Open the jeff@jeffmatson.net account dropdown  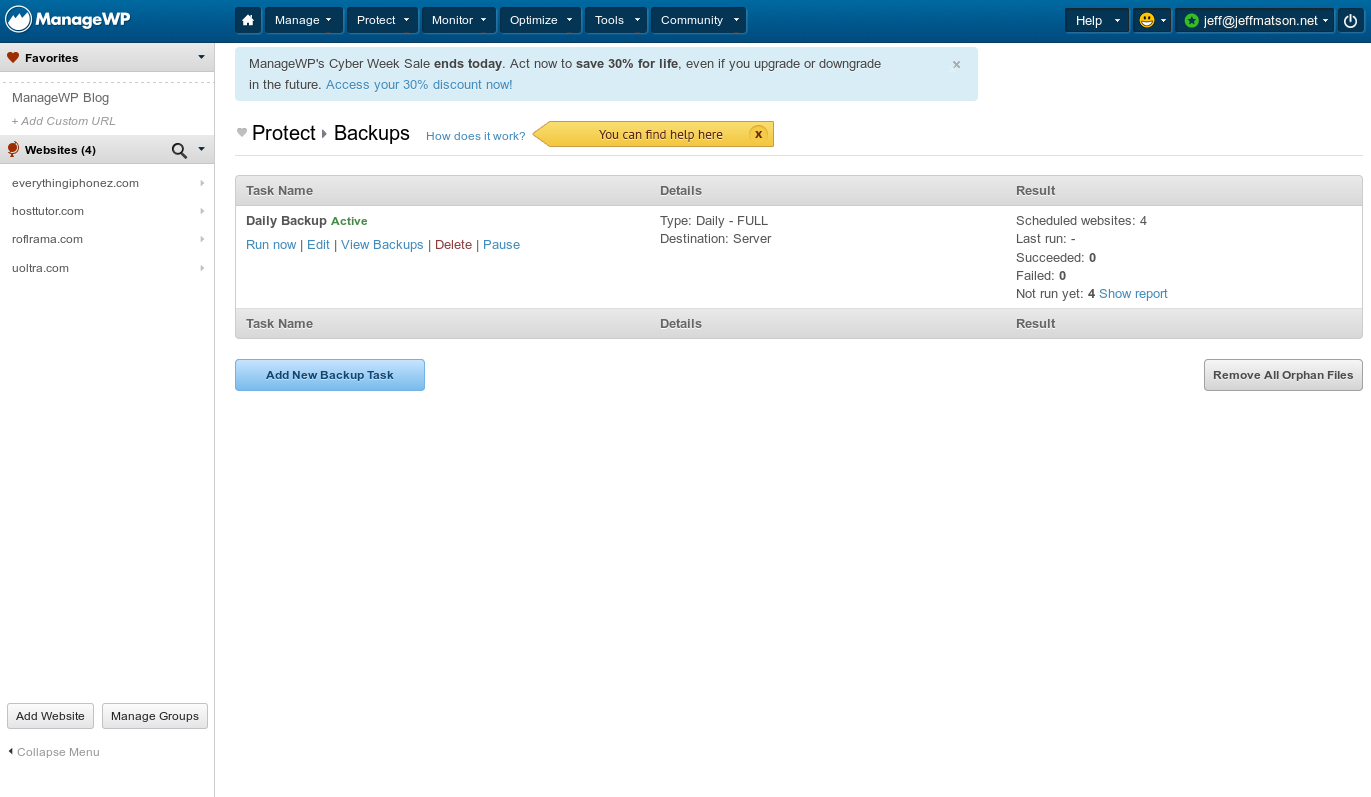click(1255, 20)
